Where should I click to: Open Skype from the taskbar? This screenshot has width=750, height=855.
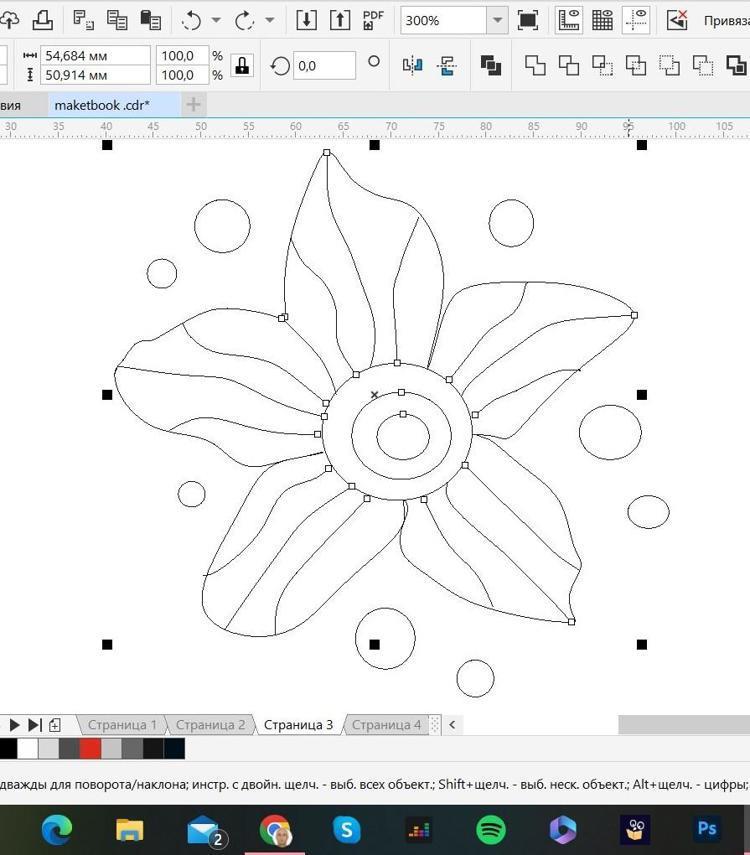(346, 829)
